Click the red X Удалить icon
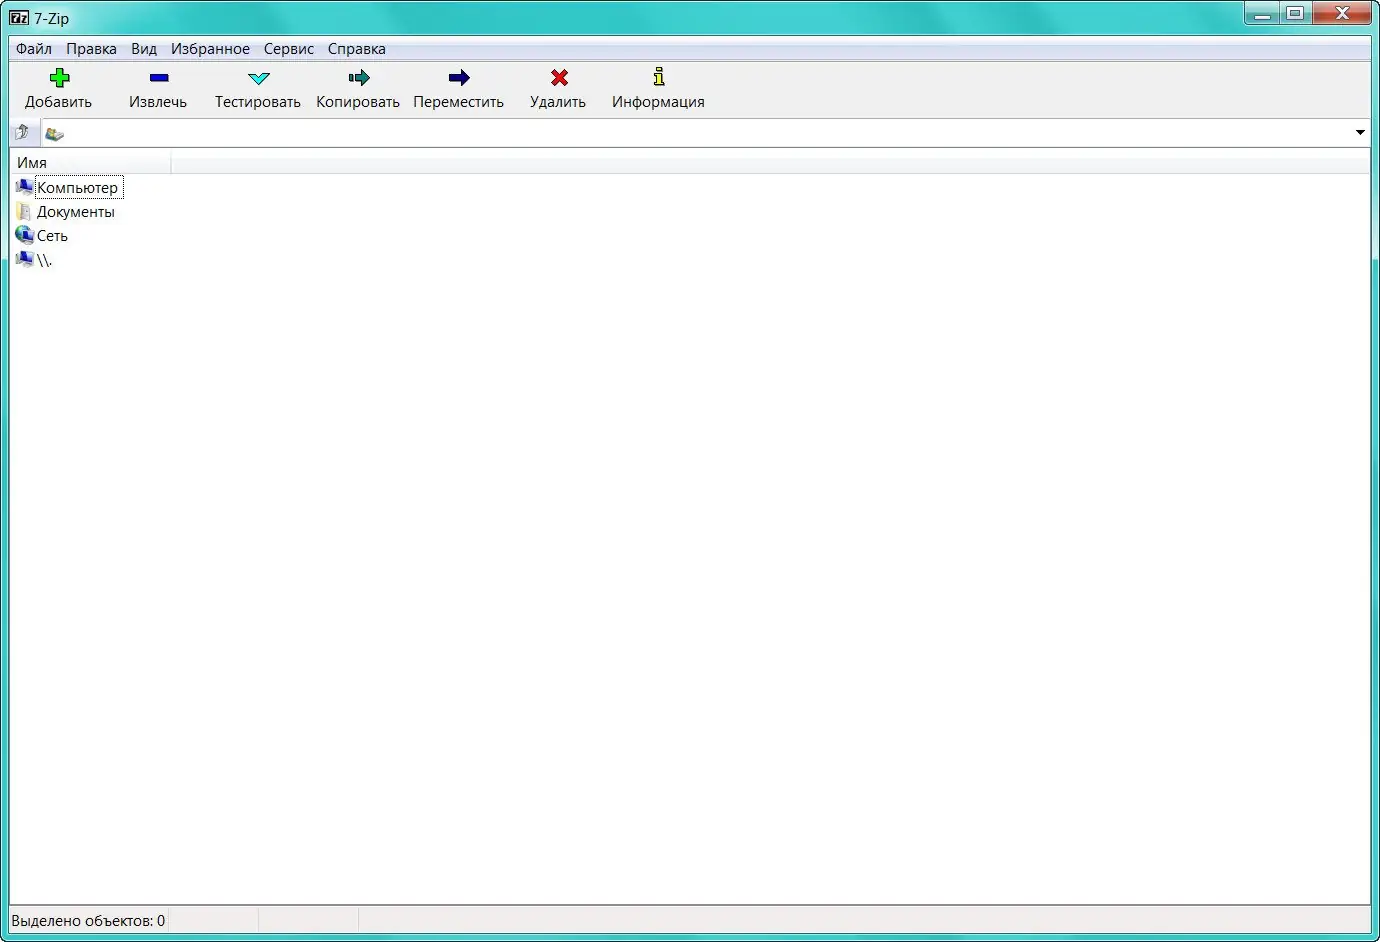This screenshot has height=942, width=1380. (x=559, y=78)
